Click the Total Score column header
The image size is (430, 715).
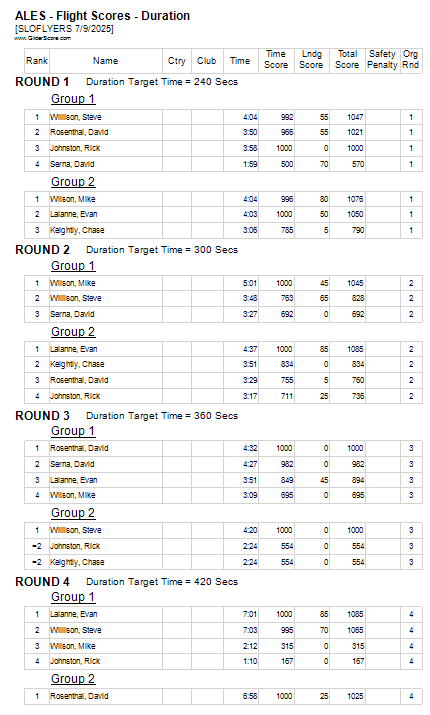[347, 60]
